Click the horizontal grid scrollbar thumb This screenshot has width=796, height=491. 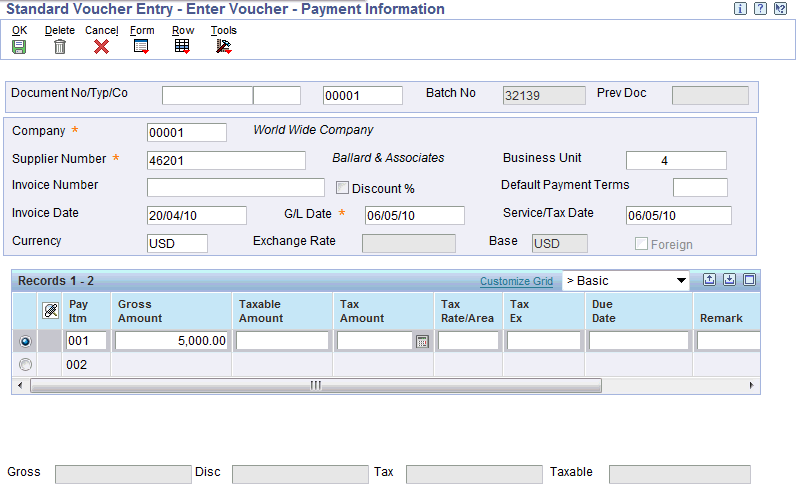(x=316, y=385)
